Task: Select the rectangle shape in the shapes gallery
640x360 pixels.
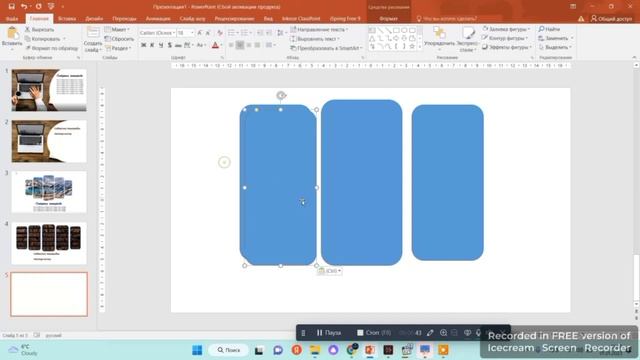Action: tap(396, 31)
